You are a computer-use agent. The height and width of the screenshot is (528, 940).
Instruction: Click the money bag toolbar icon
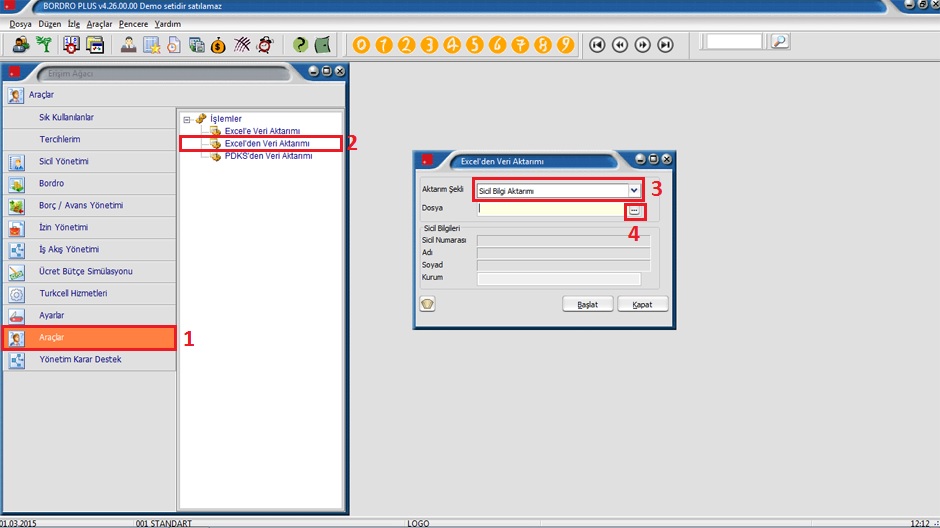[x=218, y=45]
